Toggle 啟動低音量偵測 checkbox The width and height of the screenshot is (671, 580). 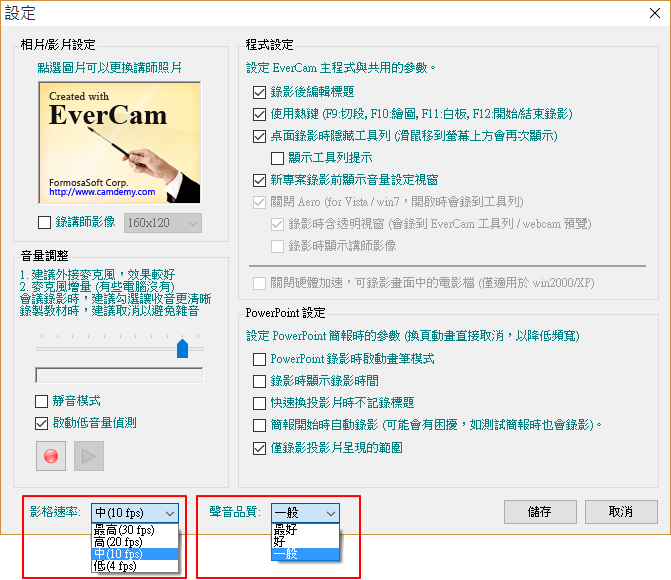42,424
